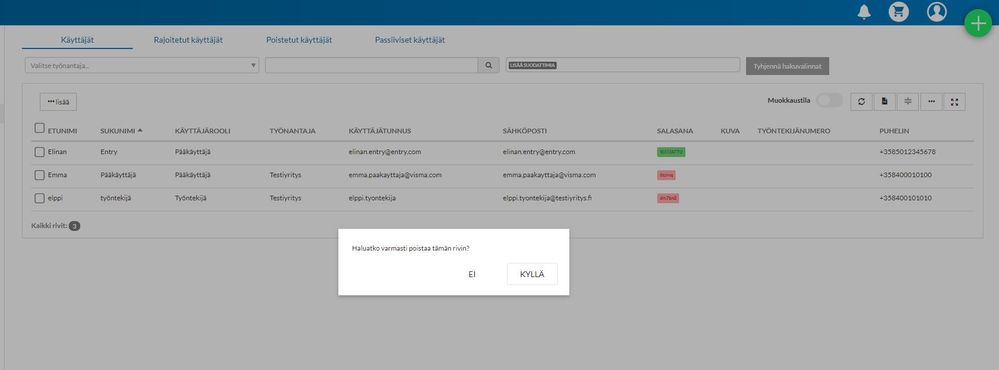Click username elppi.tyontekija
The image size is (999, 370).
372,198
